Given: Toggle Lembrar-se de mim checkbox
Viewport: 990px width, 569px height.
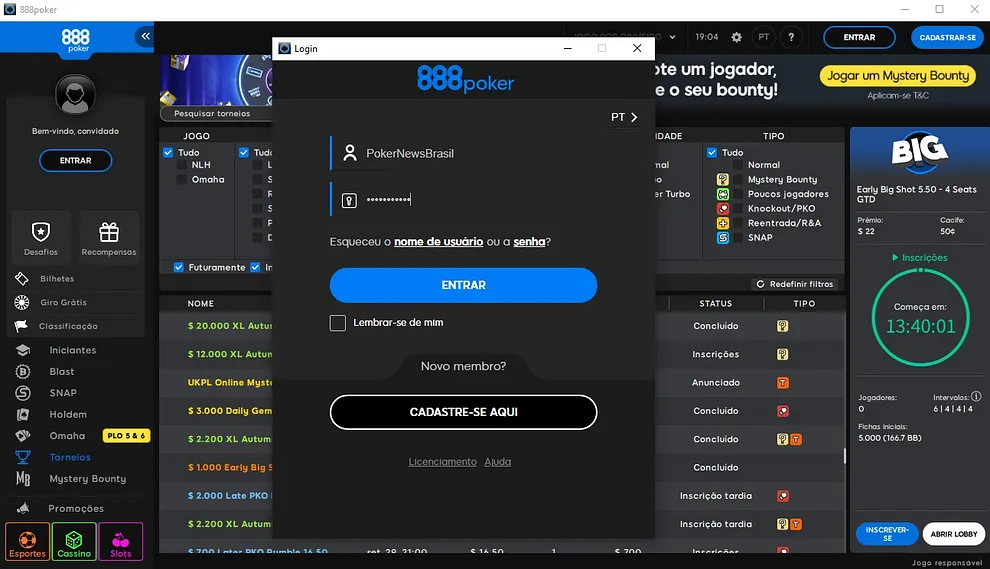Looking at the screenshot, I should pos(338,323).
